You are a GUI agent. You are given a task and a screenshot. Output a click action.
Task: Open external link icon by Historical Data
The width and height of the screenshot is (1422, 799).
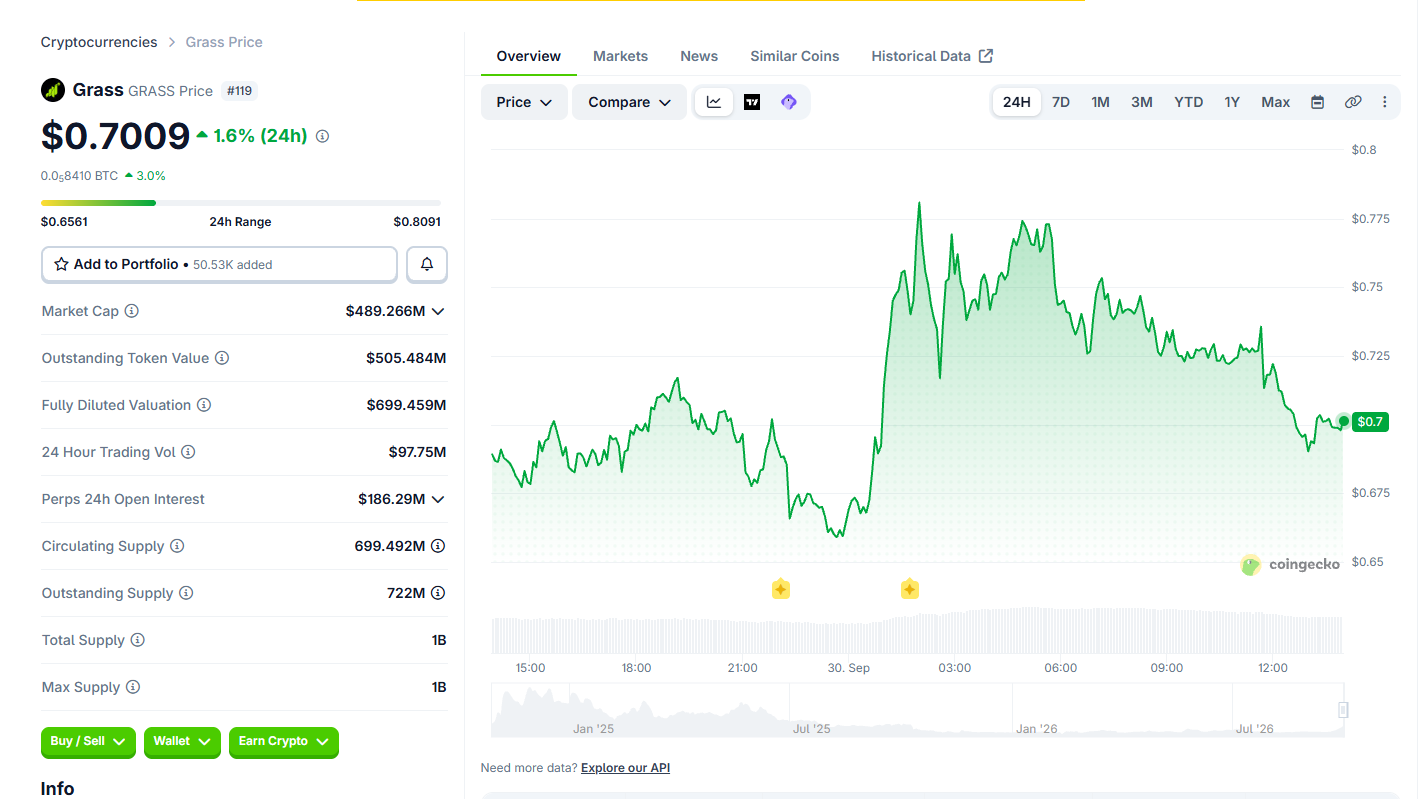986,56
